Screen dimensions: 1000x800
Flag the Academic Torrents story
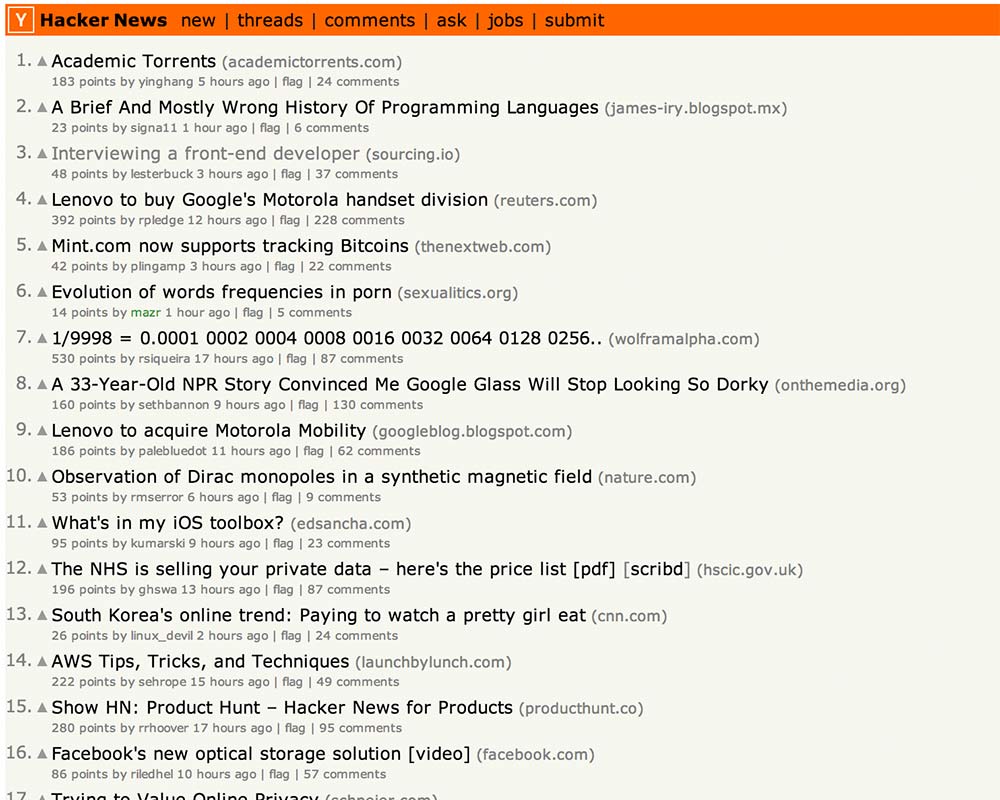pyautogui.click(x=292, y=82)
